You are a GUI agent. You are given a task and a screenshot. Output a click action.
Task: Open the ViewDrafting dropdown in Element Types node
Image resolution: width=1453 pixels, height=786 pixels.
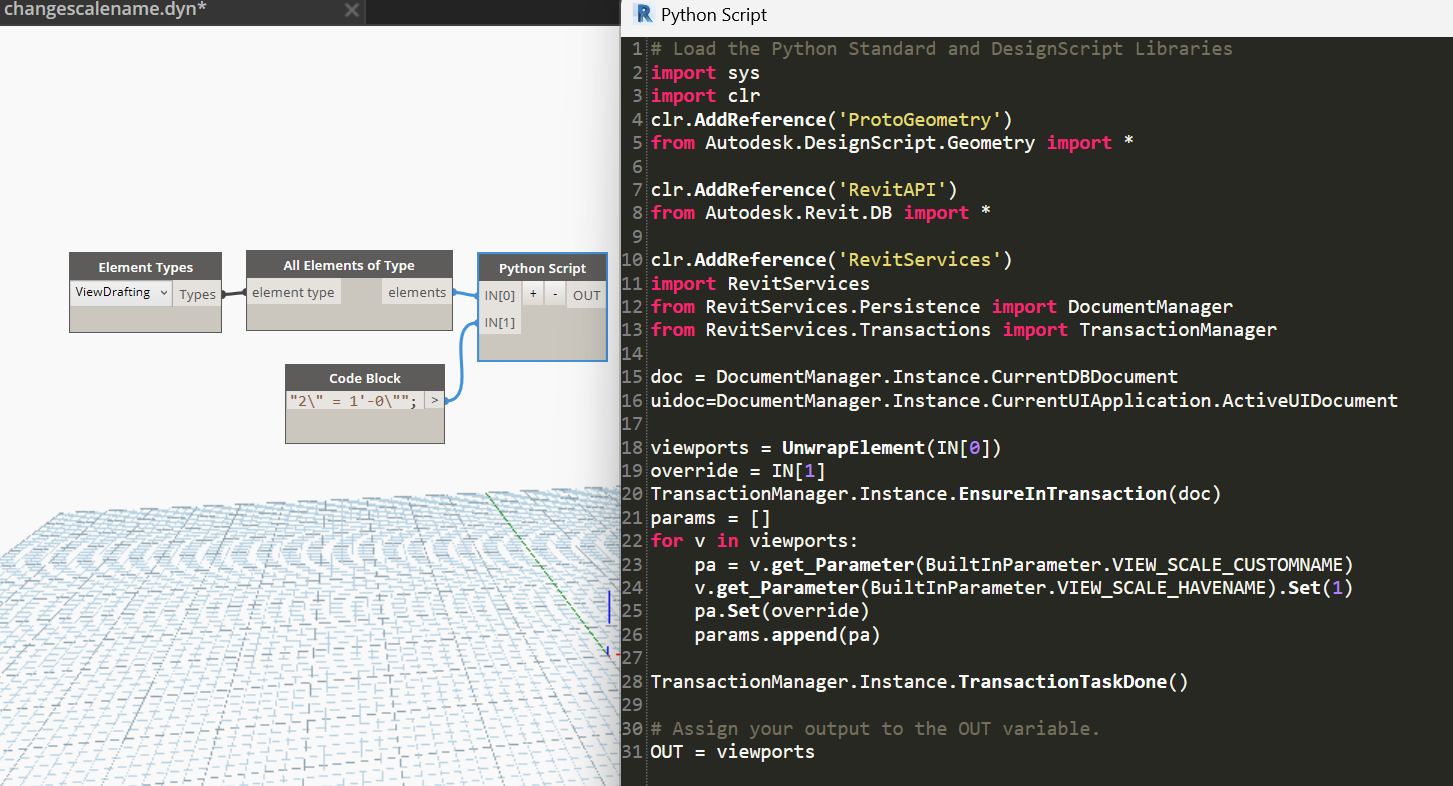pyautogui.click(x=122, y=293)
